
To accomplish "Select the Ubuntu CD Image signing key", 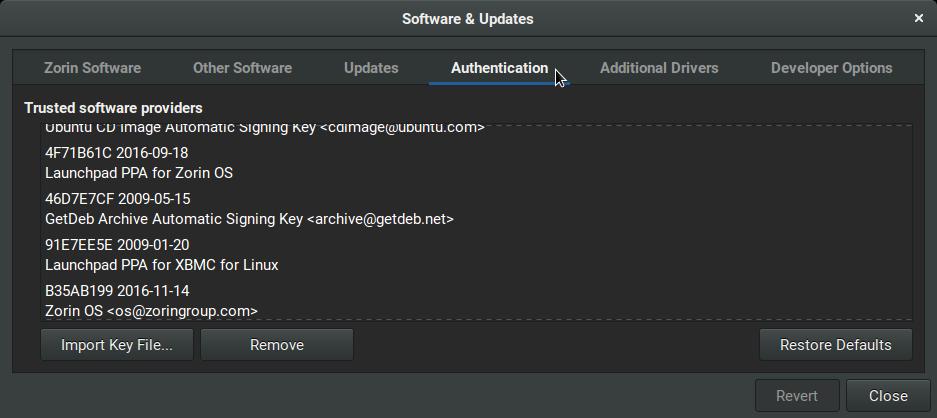I will point(265,129).
